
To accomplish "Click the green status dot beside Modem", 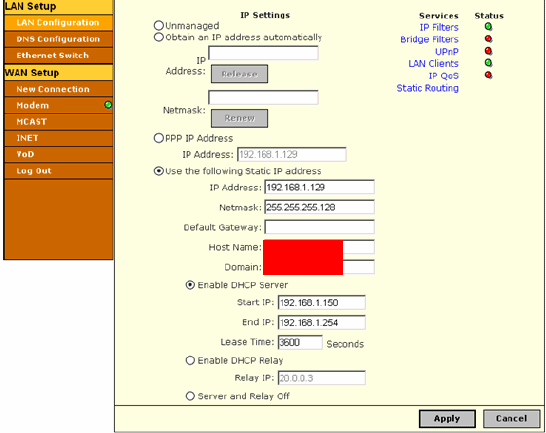I will (108, 105).
